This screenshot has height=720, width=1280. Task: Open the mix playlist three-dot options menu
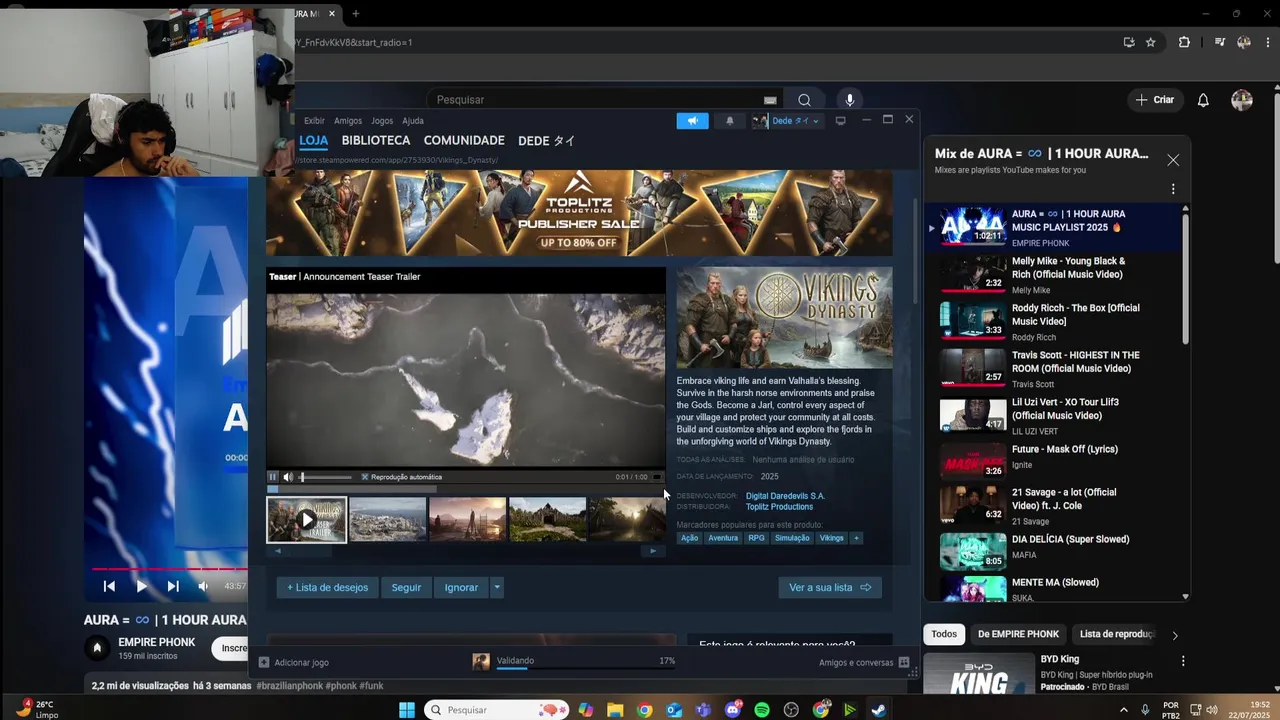pyautogui.click(x=1173, y=189)
